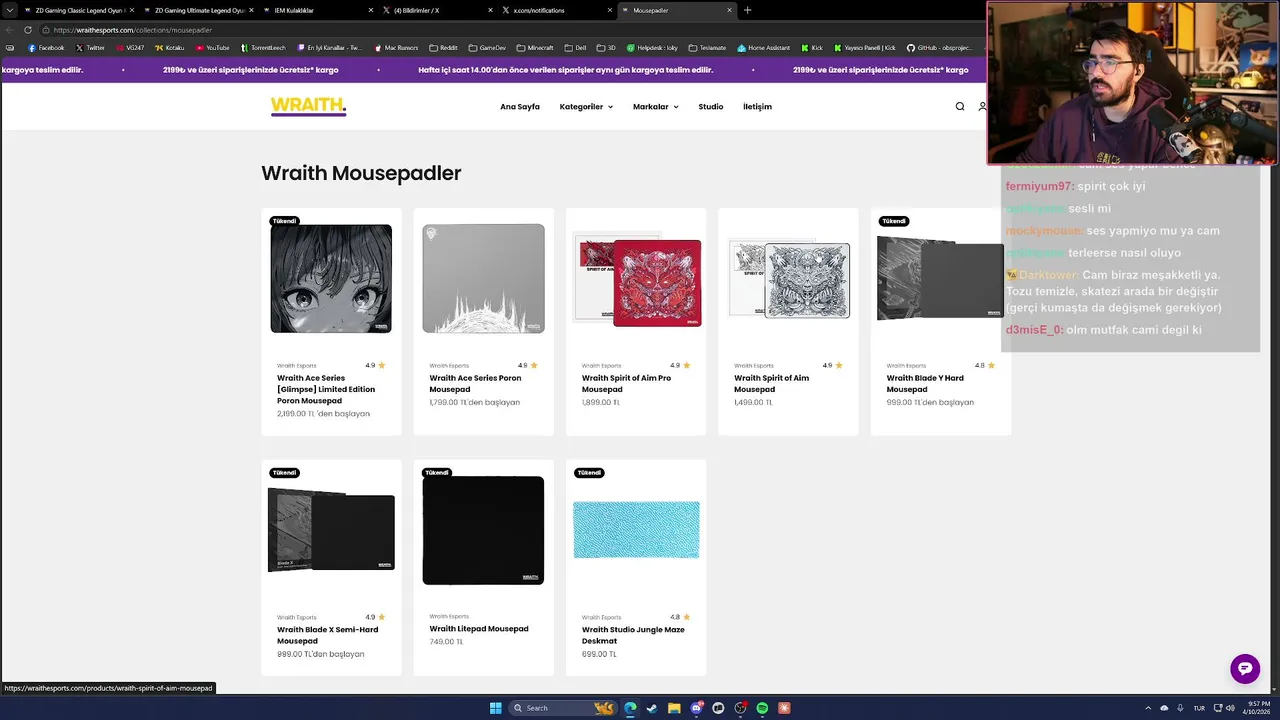
Task: Click the anime eyes Glimpse mousepad image
Action: (x=331, y=279)
